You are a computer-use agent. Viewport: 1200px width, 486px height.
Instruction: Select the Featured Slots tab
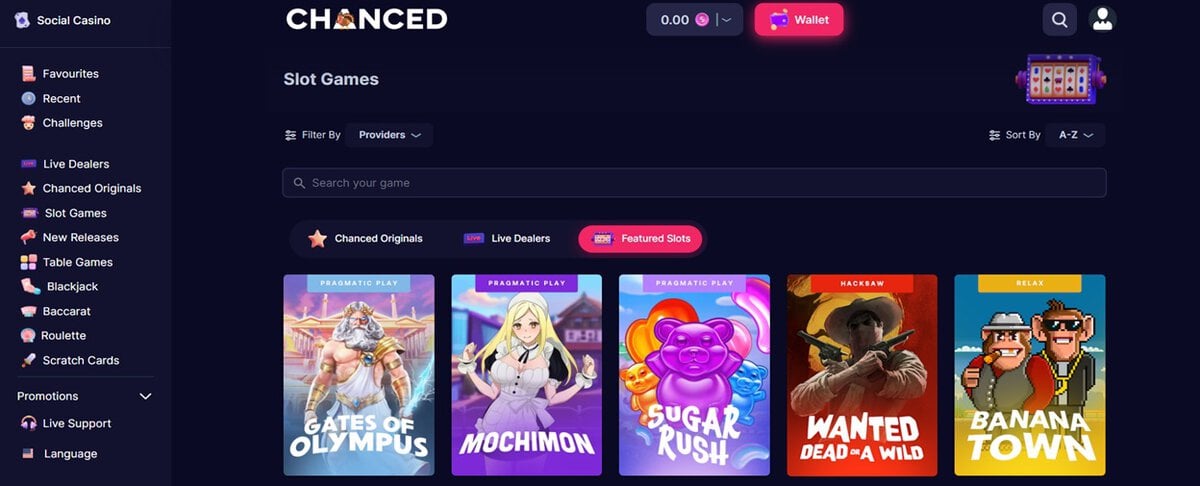click(641, 239)
